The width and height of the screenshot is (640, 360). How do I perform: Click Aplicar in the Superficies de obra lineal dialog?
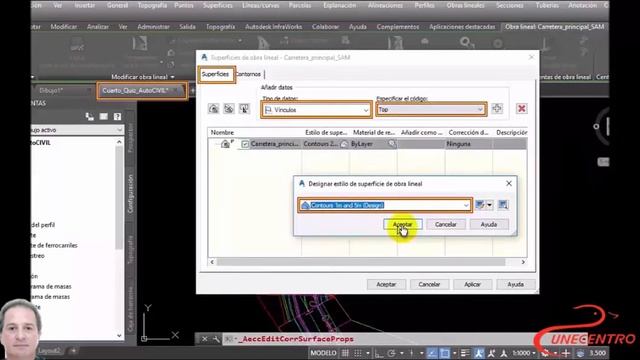(x=472, y=284)
